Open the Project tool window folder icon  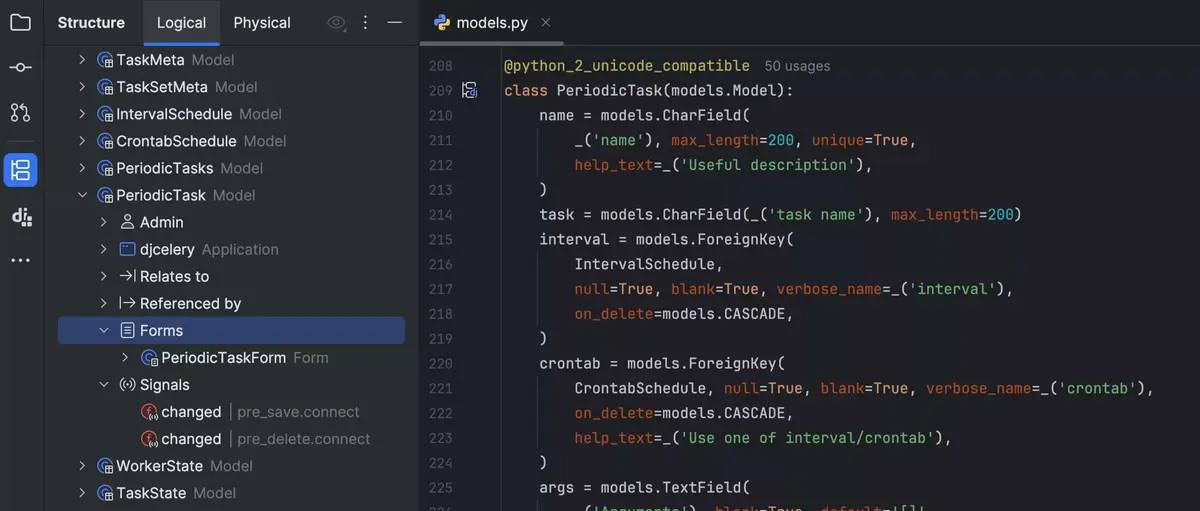tap(20, 22)
